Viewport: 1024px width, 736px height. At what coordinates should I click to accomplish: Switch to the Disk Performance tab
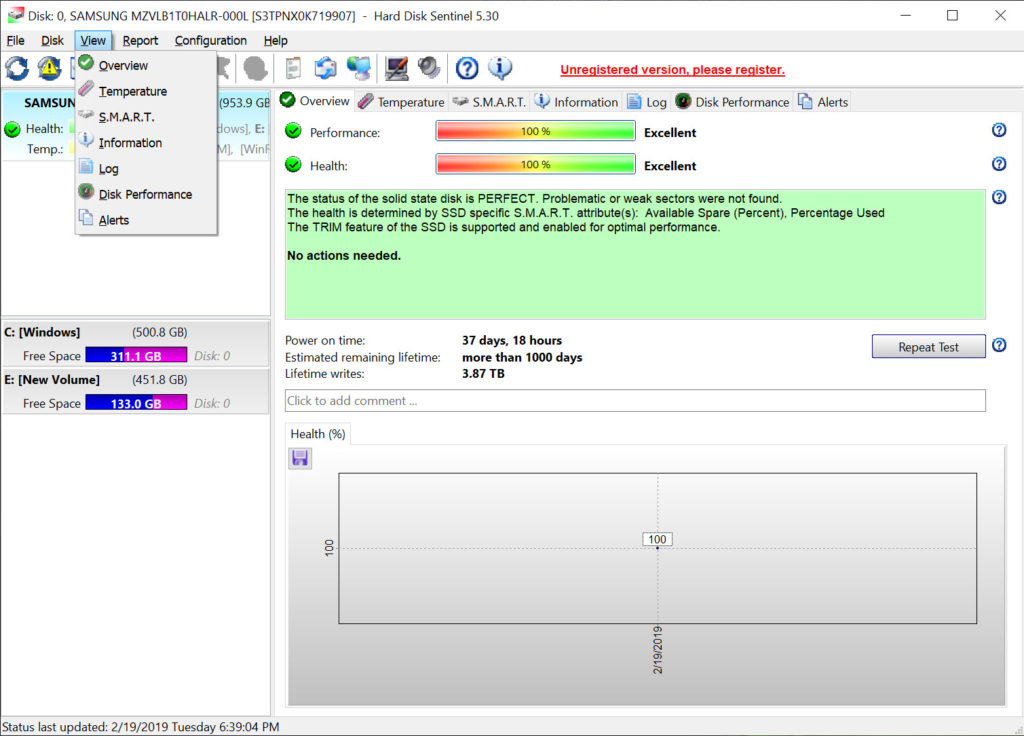tap(733, 102)
